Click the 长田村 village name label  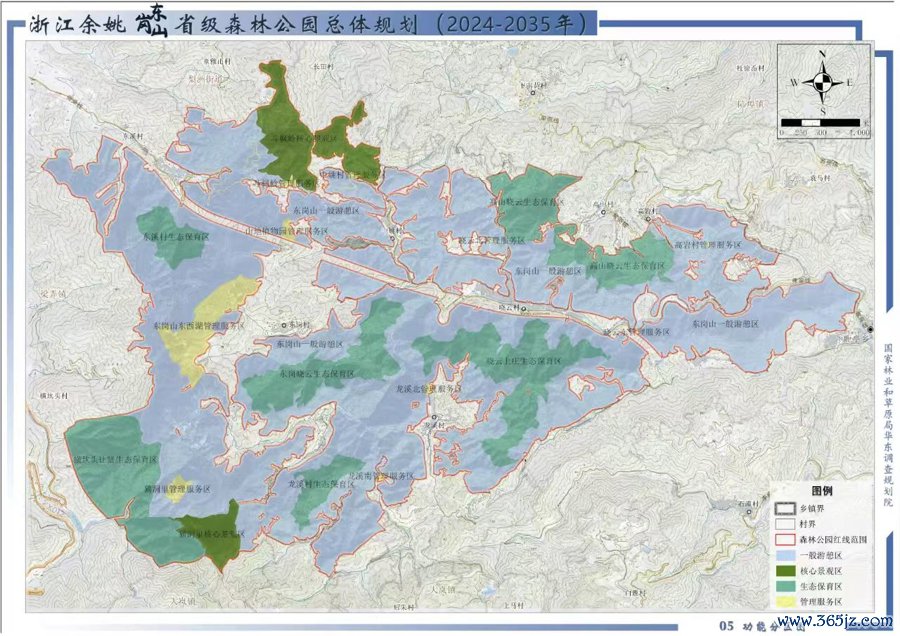[323, 67]
